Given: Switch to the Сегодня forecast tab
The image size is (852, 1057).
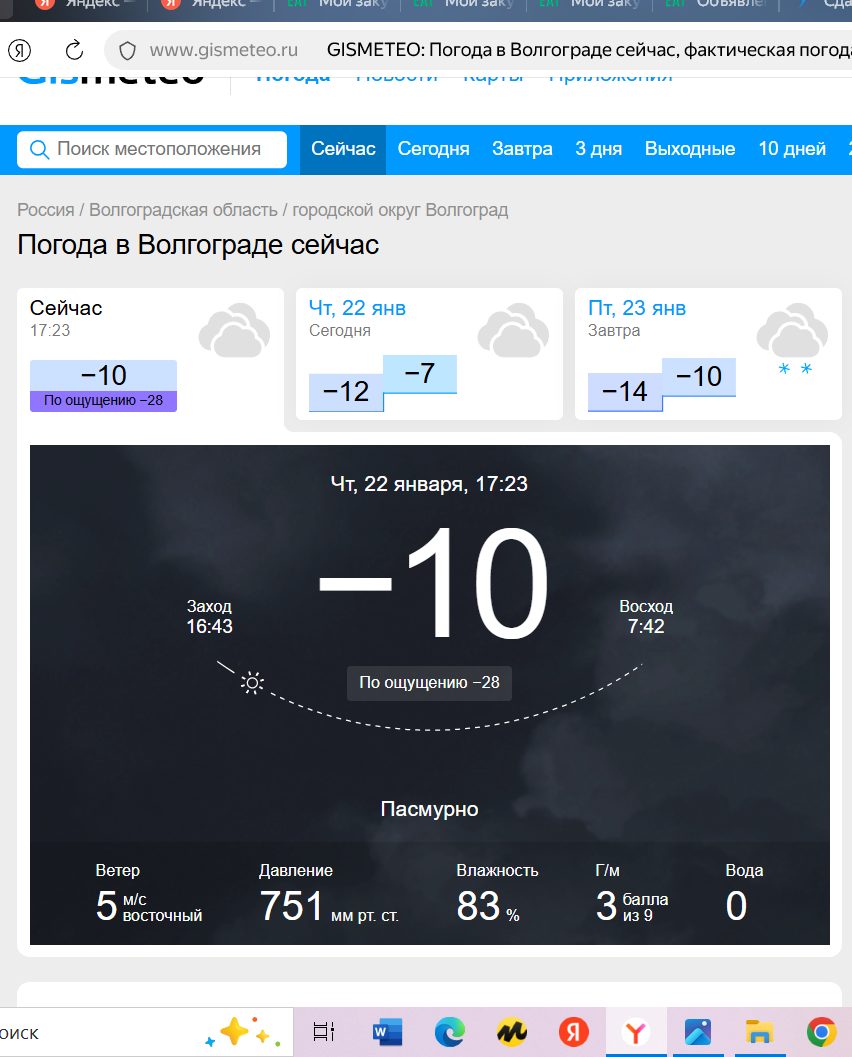Looking at the screenshot, I should 433,149.
